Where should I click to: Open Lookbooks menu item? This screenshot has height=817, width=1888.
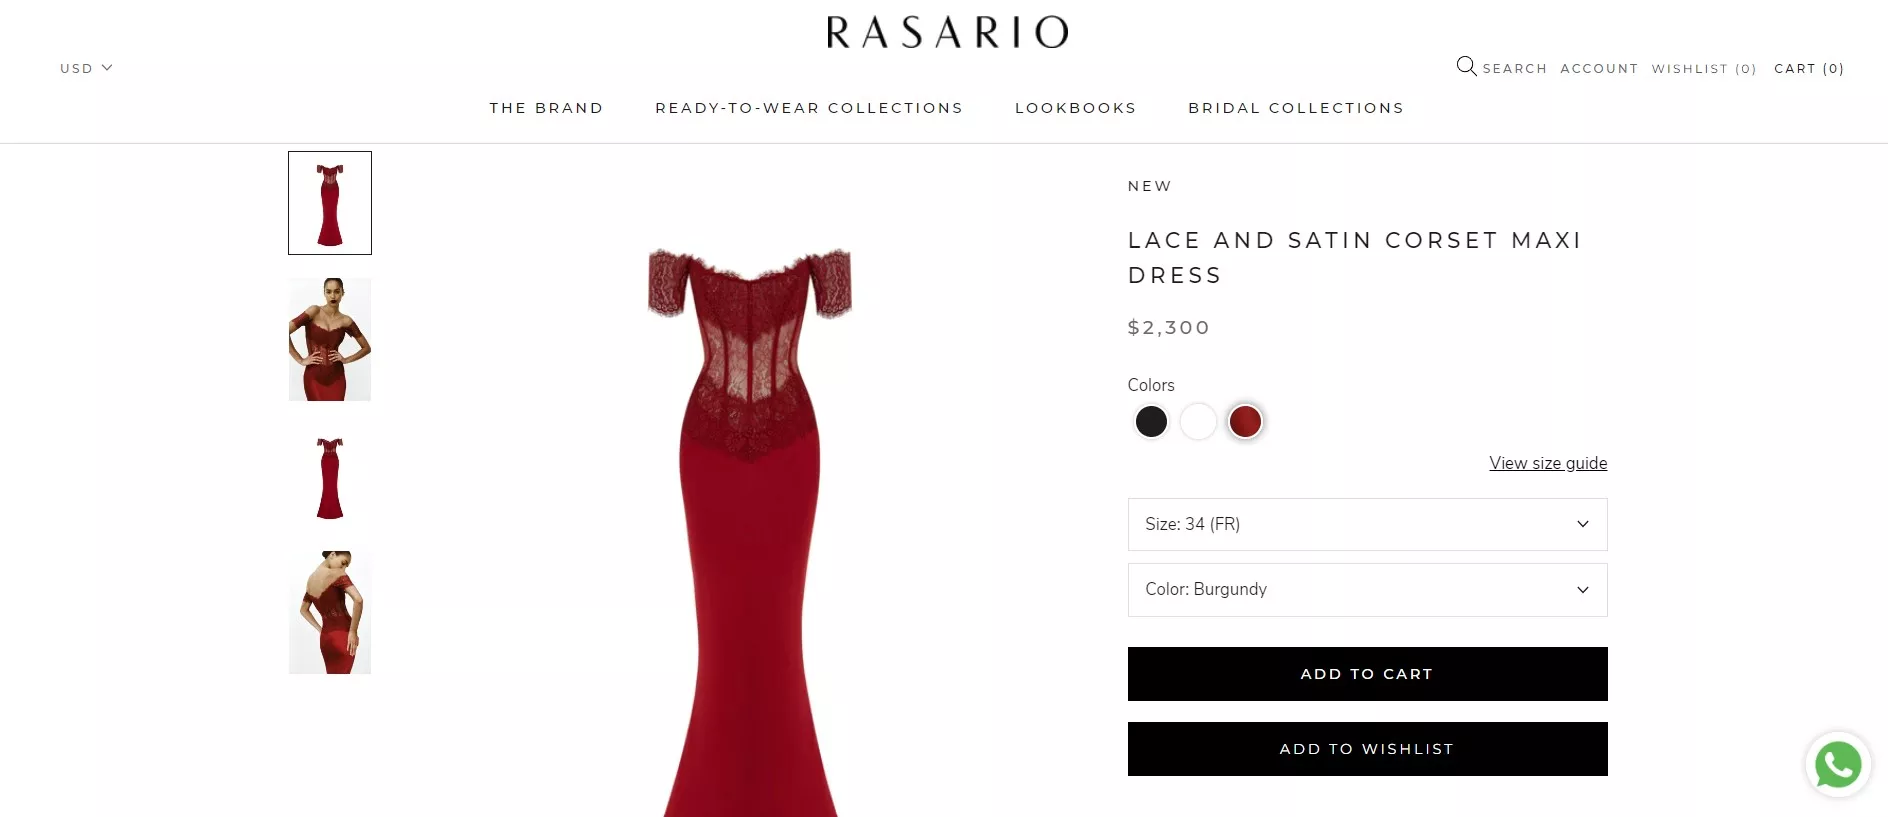click(1075, 108)
